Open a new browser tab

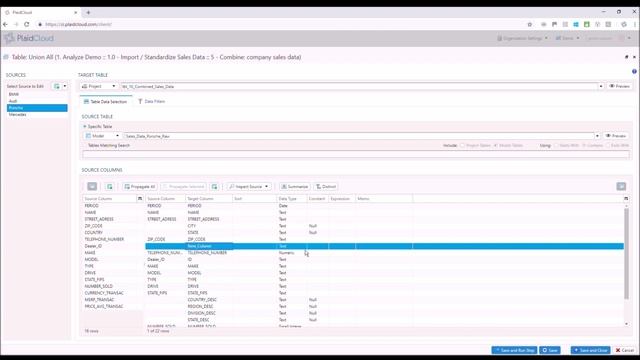point(88,13)
